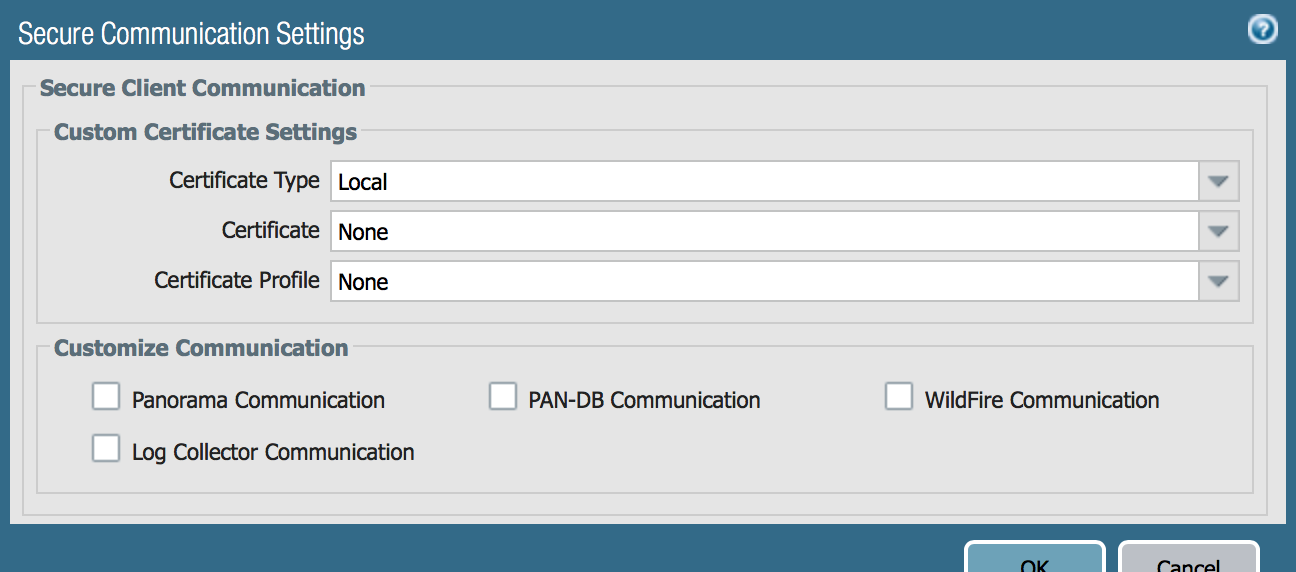Expand the Certificate Type dropdown arrow
Viewport: 1296px width, 572px height.
(1218, 182)
